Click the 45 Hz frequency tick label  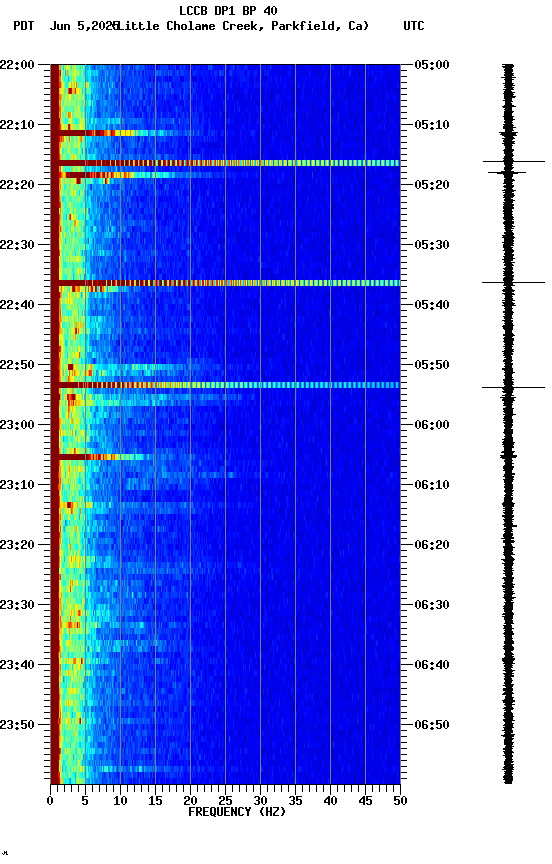point(365,801)
